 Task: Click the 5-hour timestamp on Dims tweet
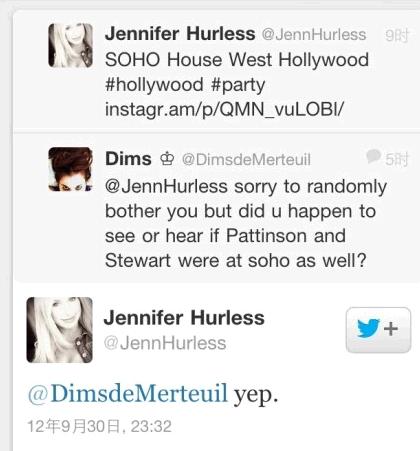[397, 160]
